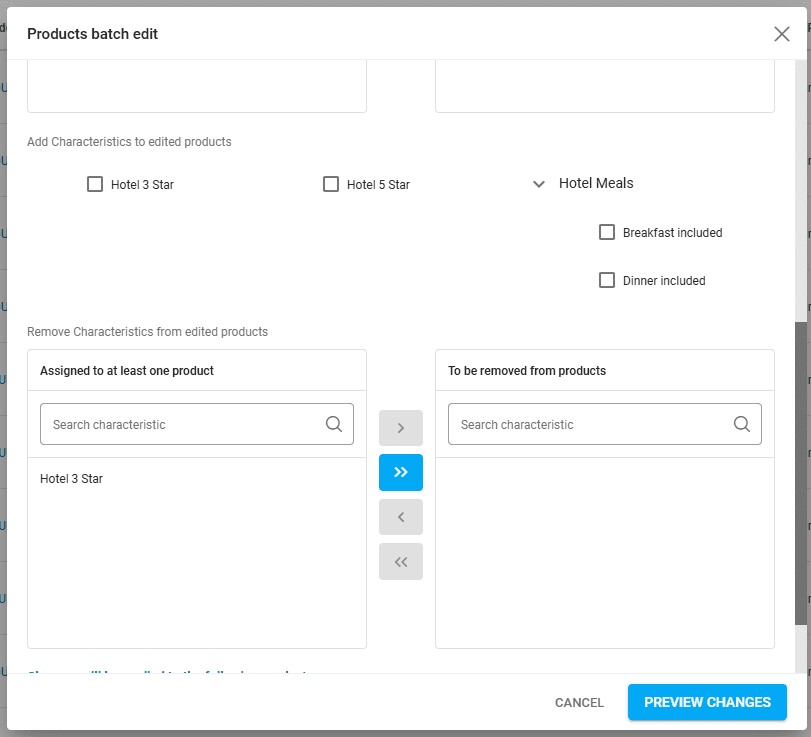Toggle the Dinner included checkbox
811x737 pixels.
coord(607,280)
